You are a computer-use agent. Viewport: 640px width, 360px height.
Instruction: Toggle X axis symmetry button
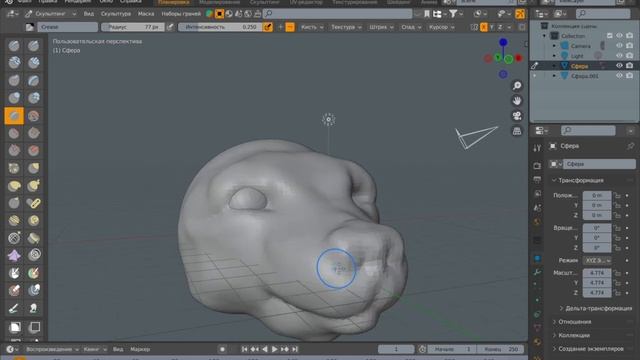tap(484, 27)
